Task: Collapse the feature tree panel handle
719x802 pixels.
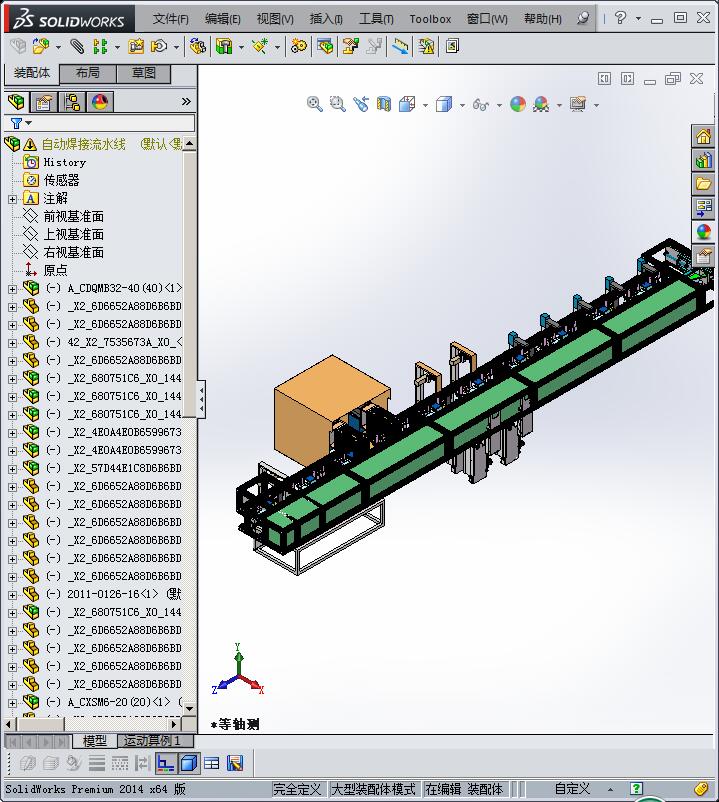Action: click(x=201, y=399)
